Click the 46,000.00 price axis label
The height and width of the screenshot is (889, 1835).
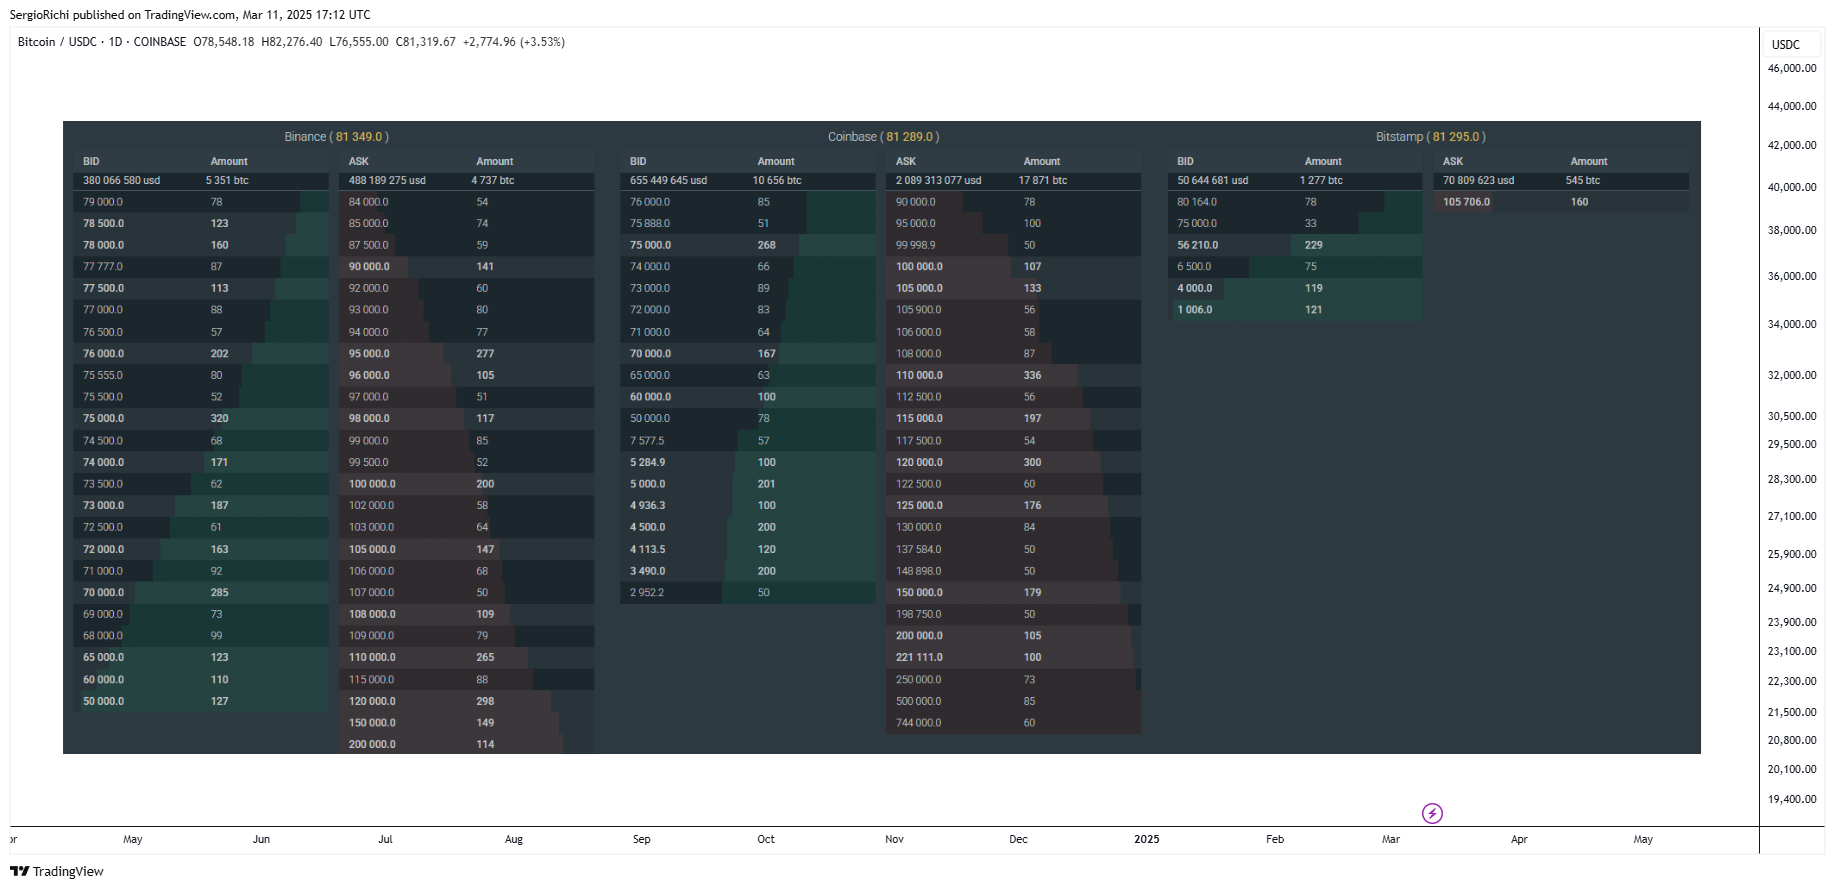click(1792, 69)
